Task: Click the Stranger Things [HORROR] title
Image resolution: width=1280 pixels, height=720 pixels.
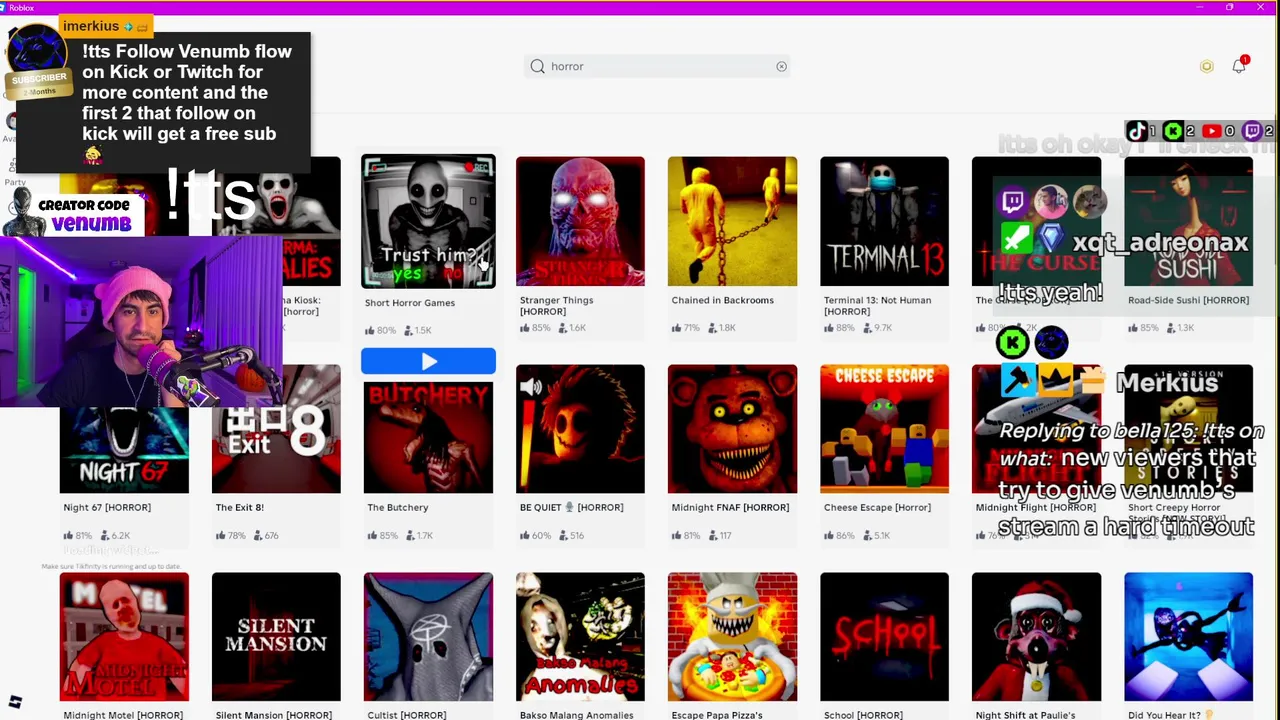Action: 556,305
